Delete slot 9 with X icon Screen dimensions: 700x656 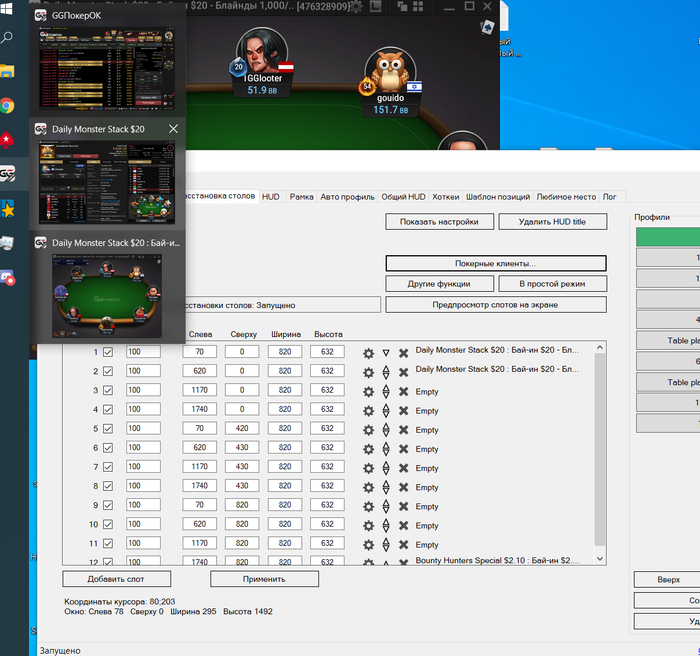pyautogui.click(x=404, y=506)
